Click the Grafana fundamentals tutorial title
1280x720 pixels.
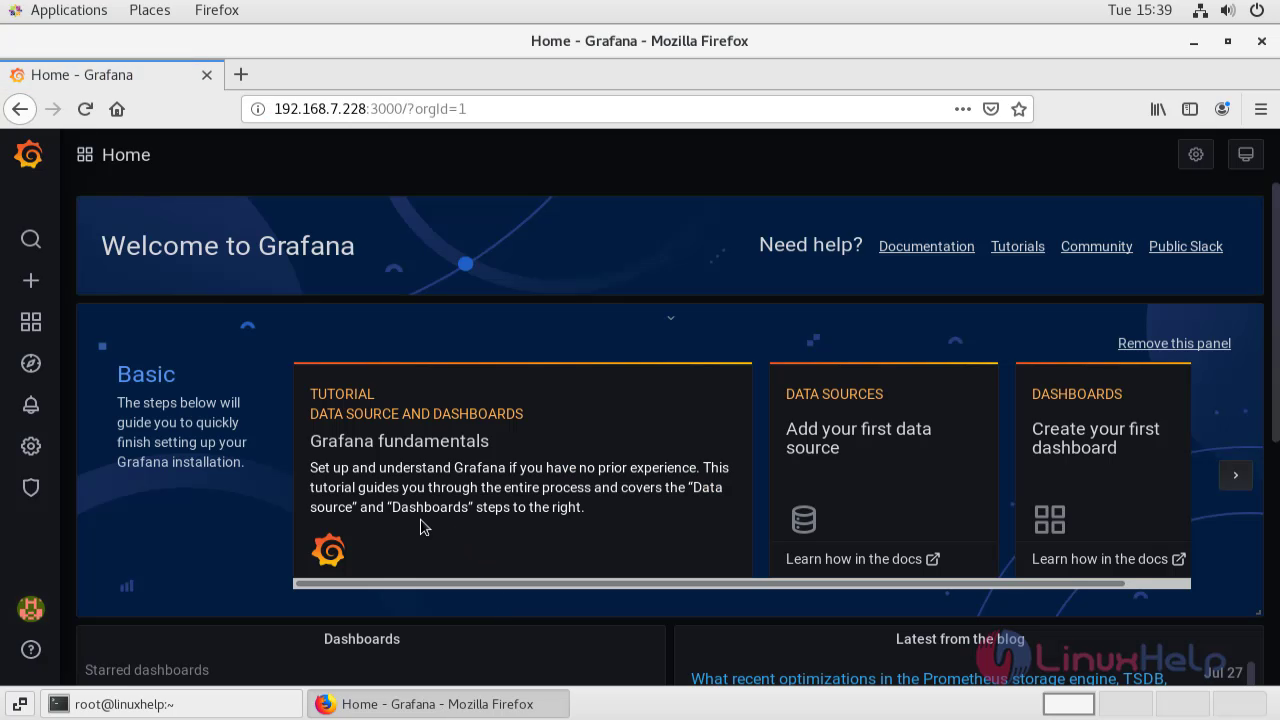click(x=399, y=441)
